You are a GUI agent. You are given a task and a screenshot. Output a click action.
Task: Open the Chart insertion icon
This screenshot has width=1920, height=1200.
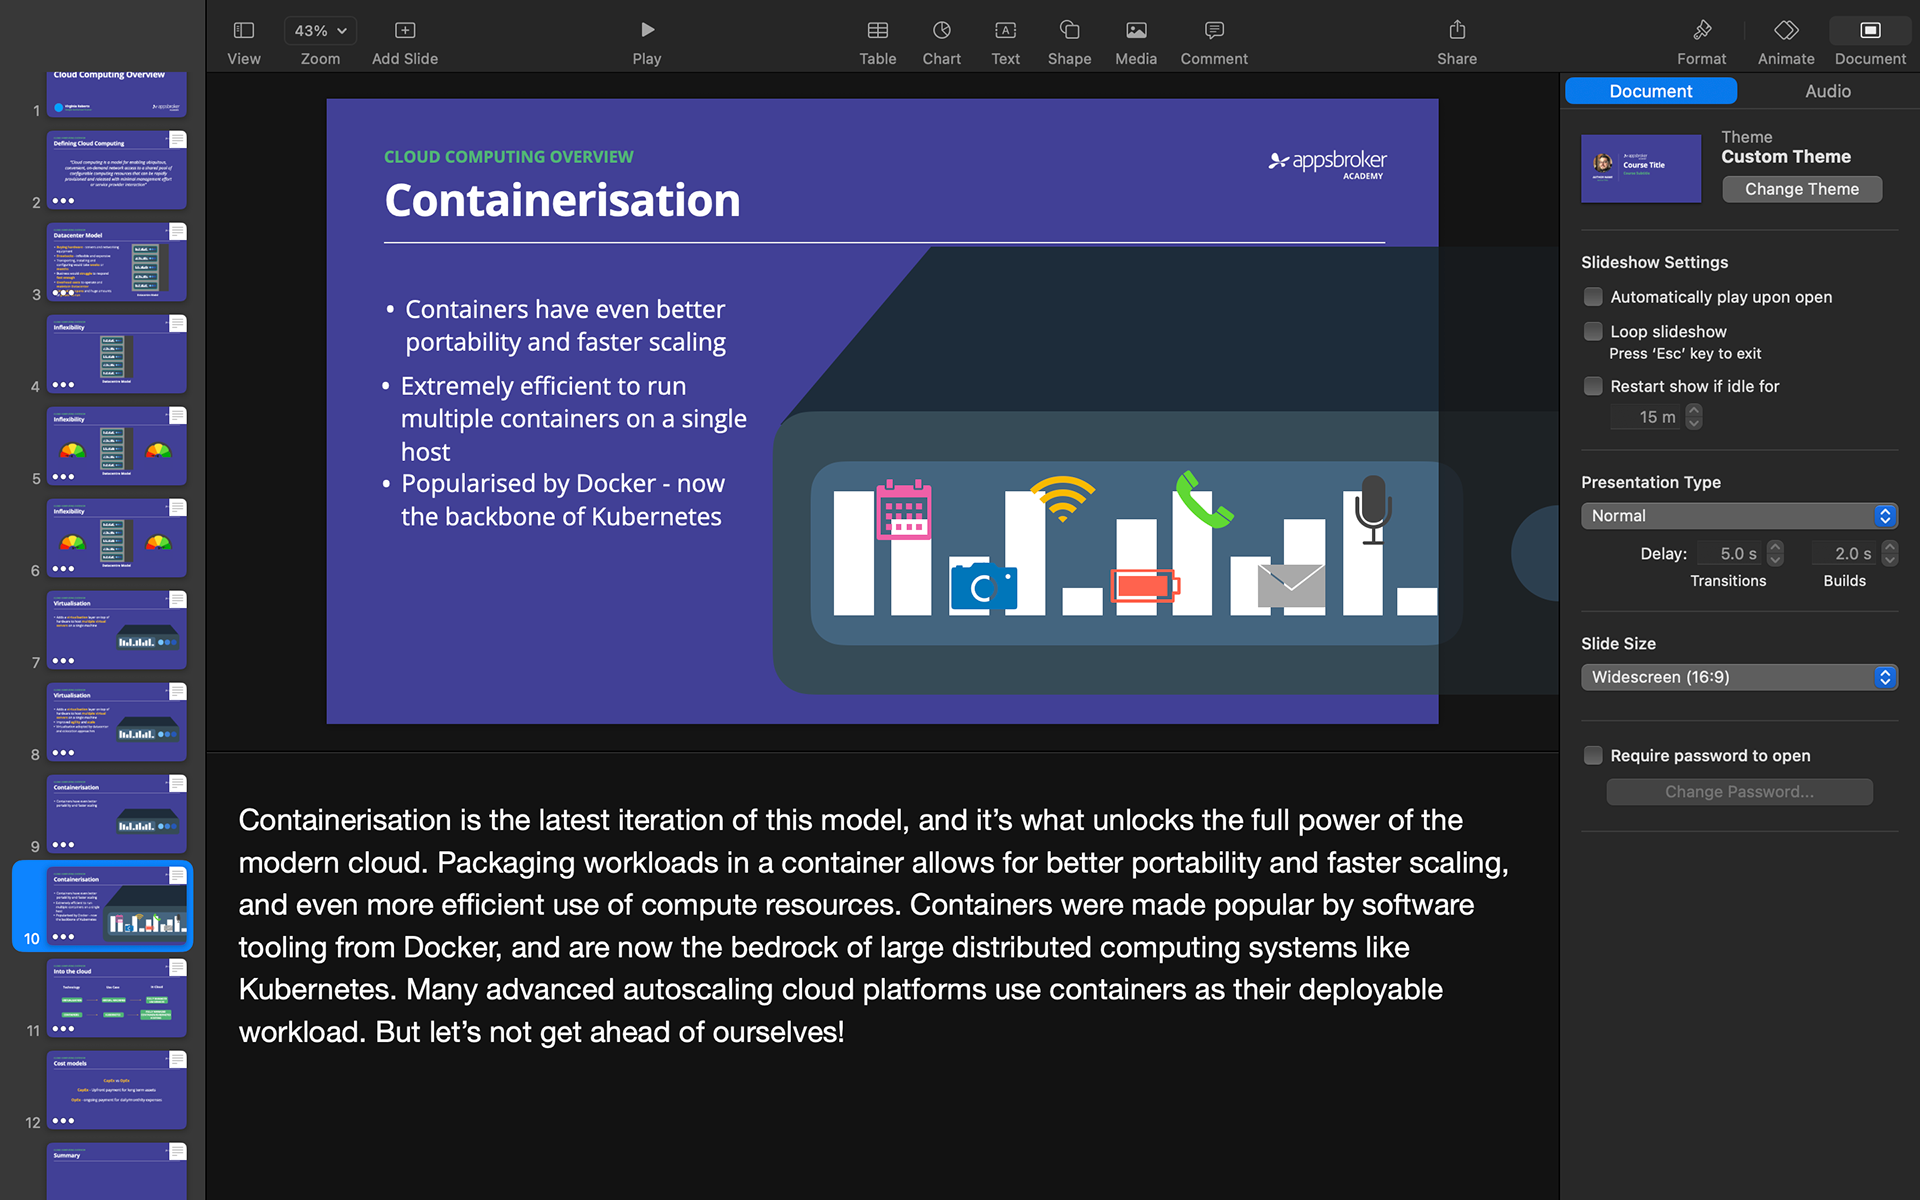941,31
